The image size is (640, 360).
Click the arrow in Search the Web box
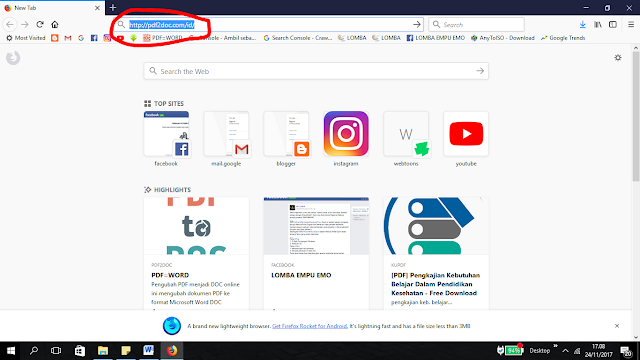click(x=480, y=71)
